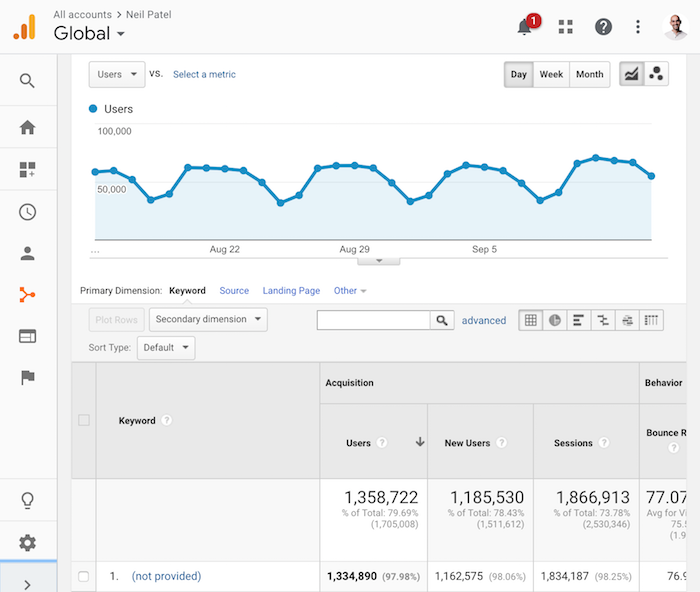Choose Keyword as primary dimension
The image size is (700, 592).
click(188, 291)
